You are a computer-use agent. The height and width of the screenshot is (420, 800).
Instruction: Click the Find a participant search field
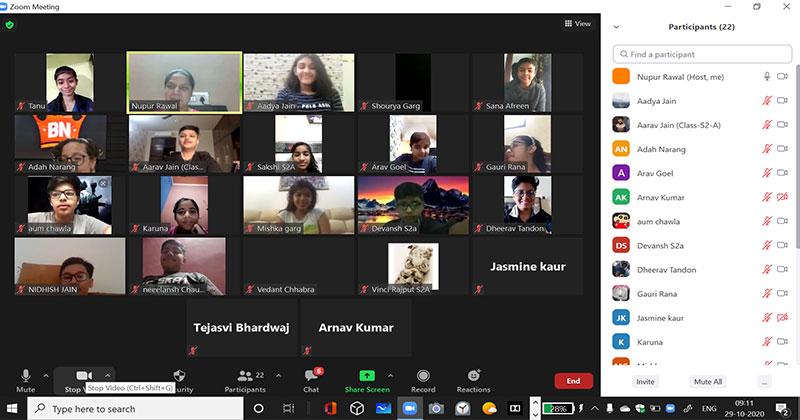click(700, 54)
